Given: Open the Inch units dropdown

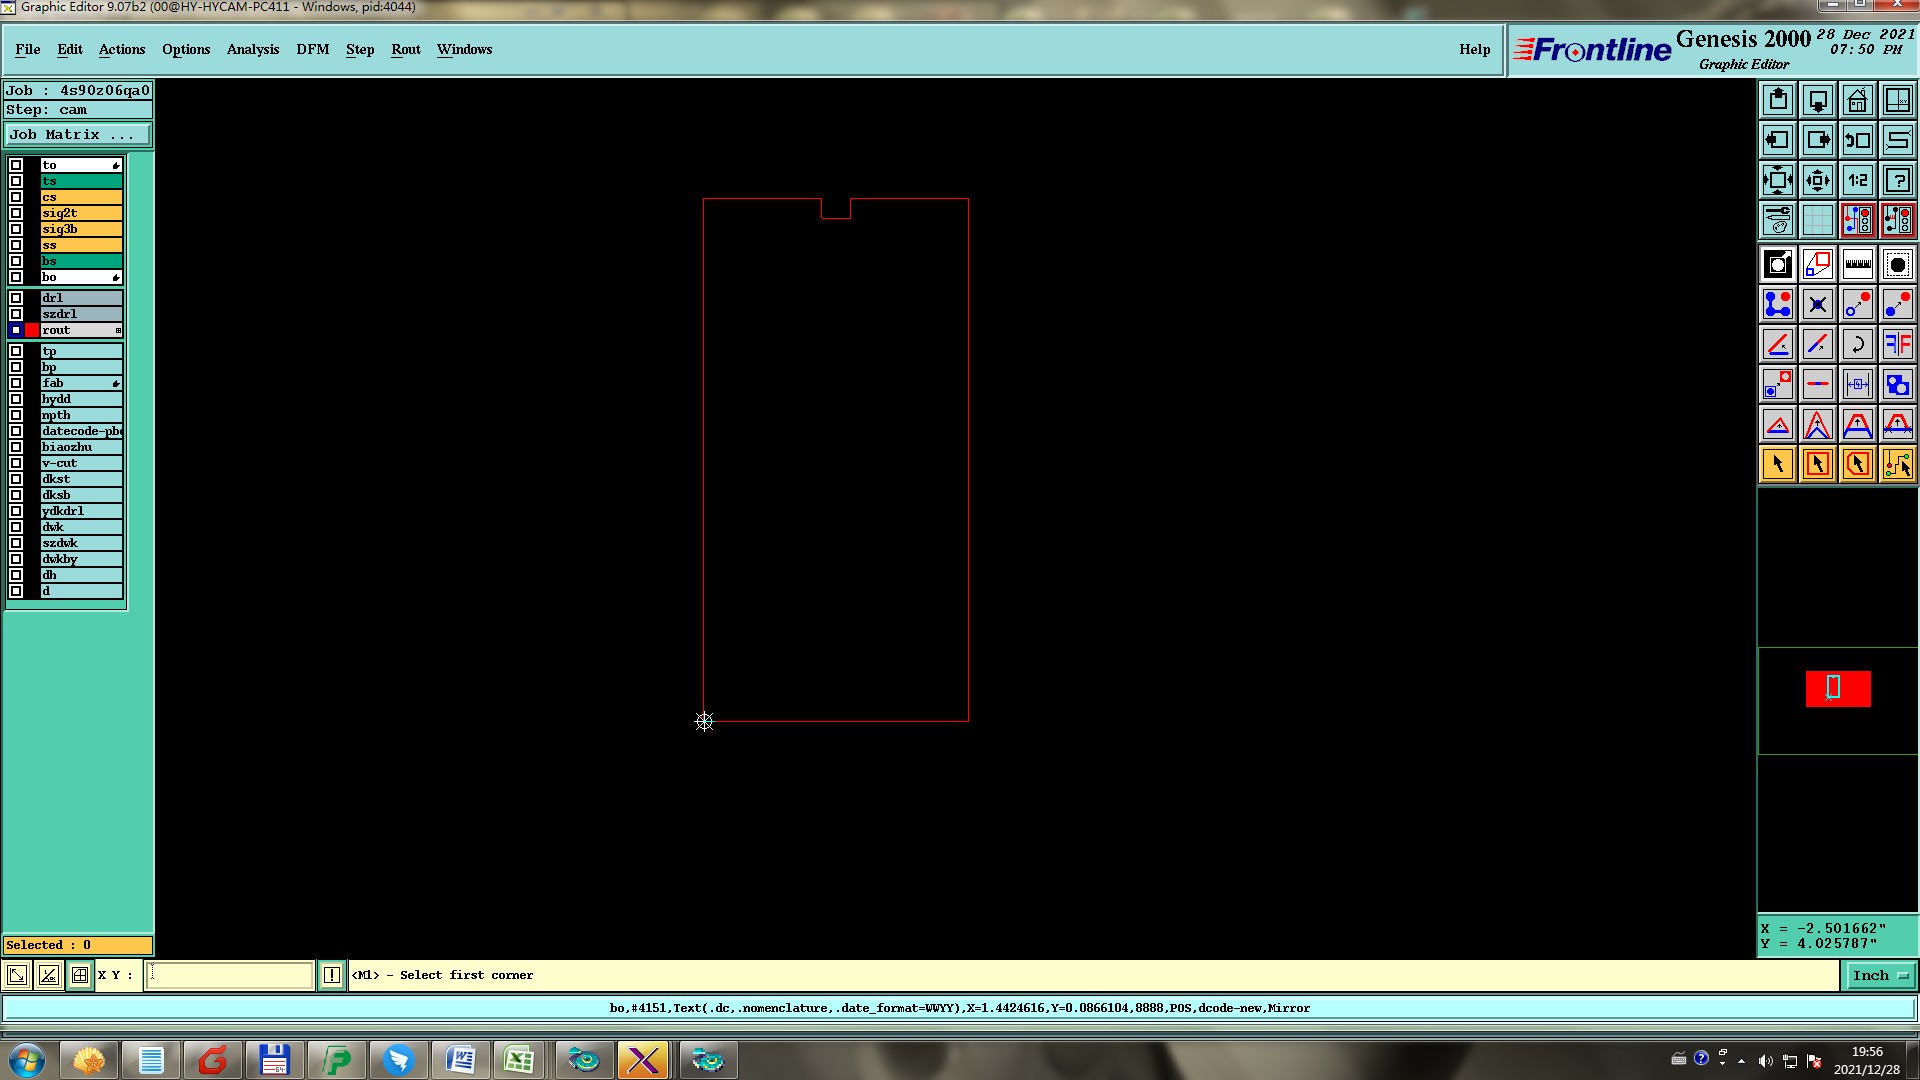Looking at the screenshot, I should point(1880,975).
